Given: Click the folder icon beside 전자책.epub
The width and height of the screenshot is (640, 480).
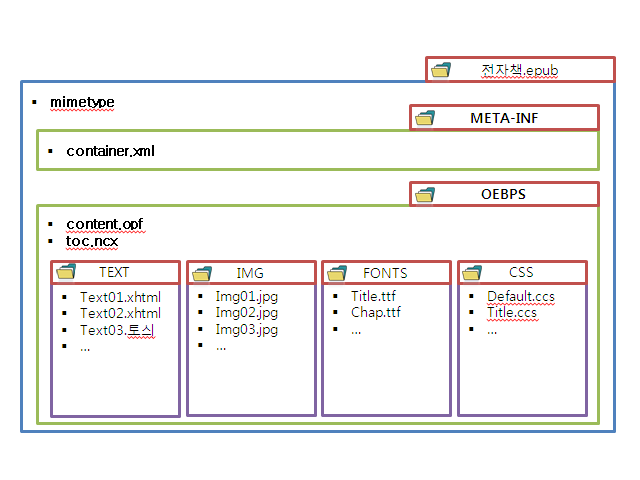Looking at the screenshot, I should coord(441,70).
